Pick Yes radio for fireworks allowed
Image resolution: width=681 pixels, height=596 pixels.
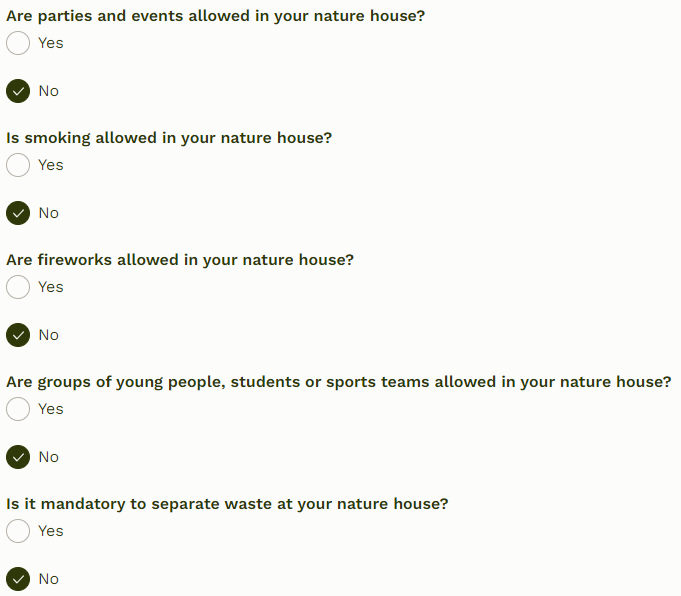pyautogui.click(x=18, y=287)
